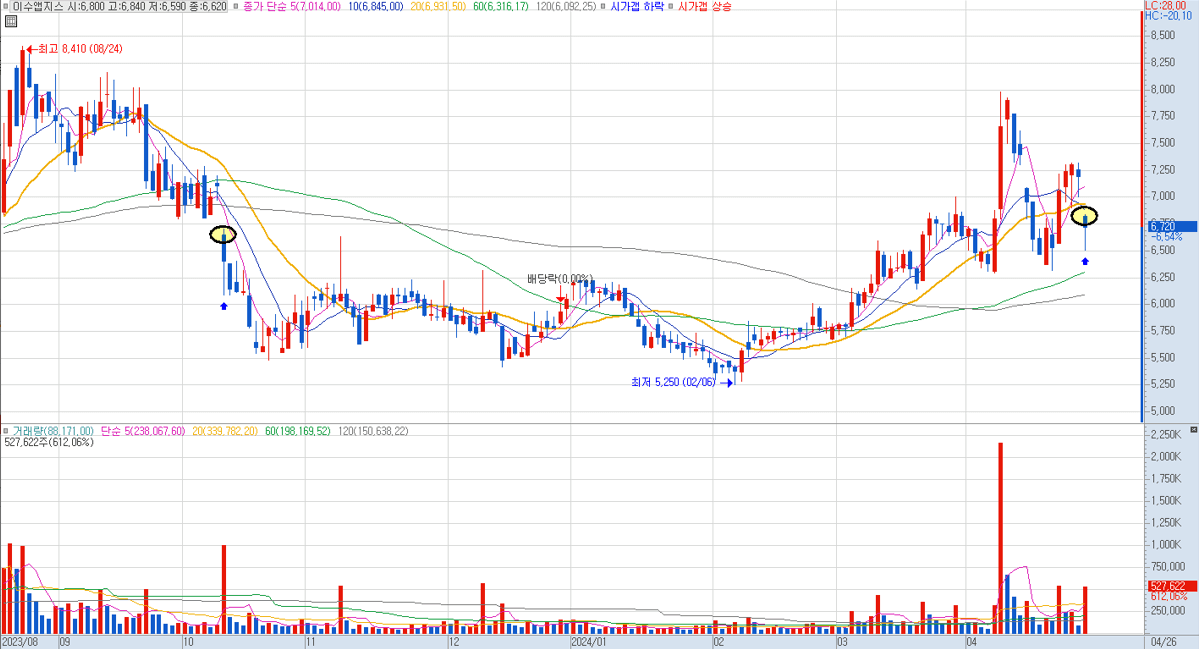
Task: Click the 2024/01 date axis label
Action: 589,642
